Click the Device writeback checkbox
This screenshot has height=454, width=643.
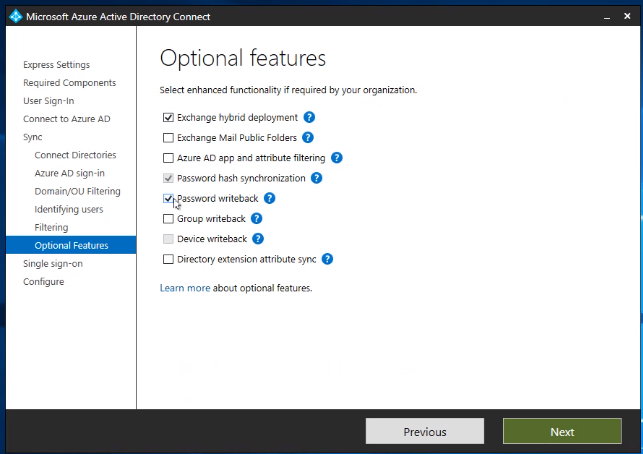[x=168, y=239]
